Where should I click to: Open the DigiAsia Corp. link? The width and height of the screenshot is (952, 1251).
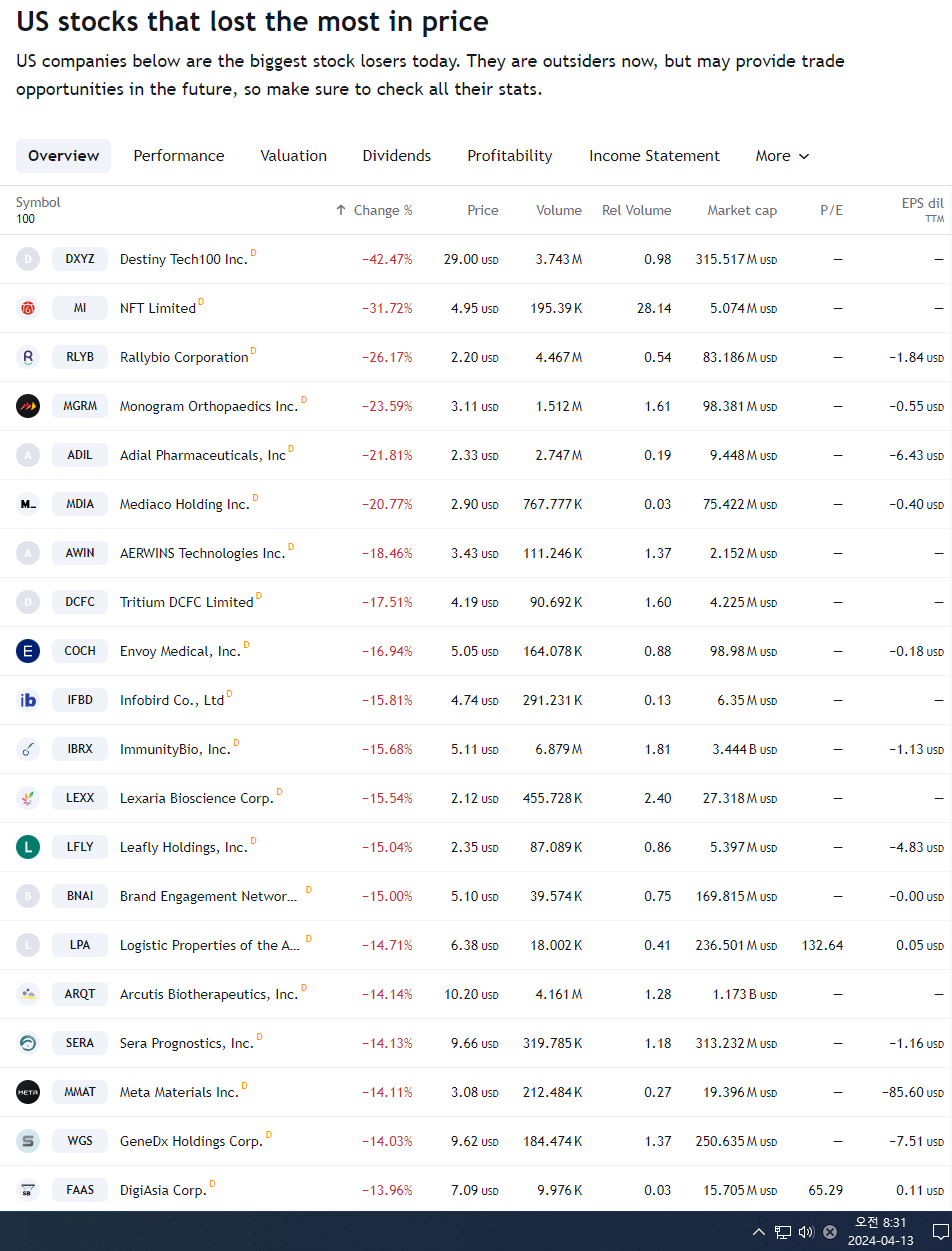tap(163, 1191)
